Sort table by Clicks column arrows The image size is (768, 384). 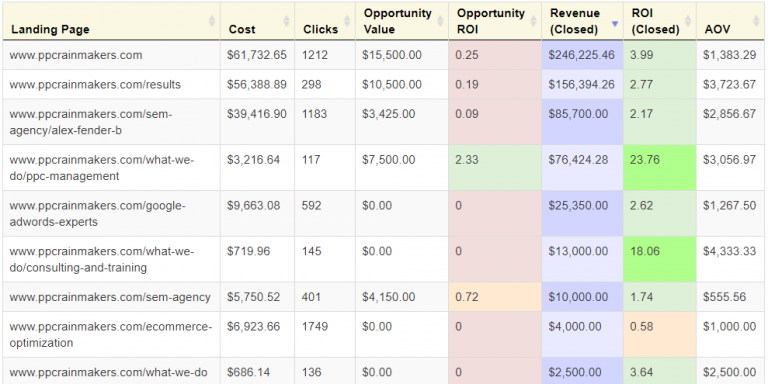(x=347, y=21)
